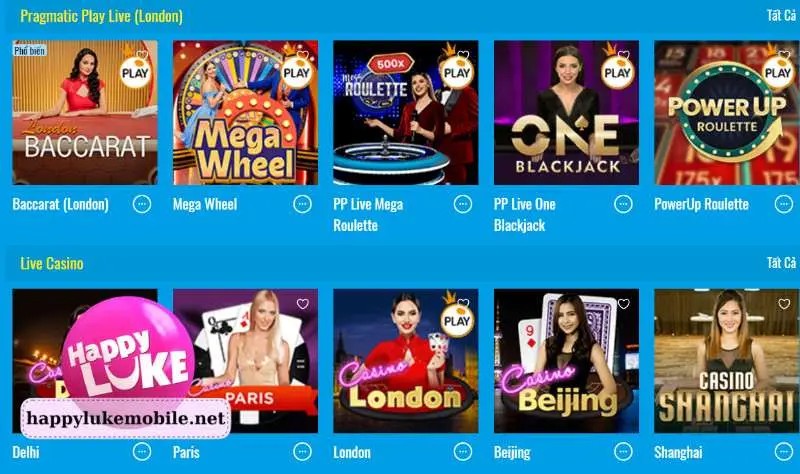Image resolution: width=800 pixels, height=474 pixels.
Task: Favorite the Casino Paris game with heart
Action: 303,304
